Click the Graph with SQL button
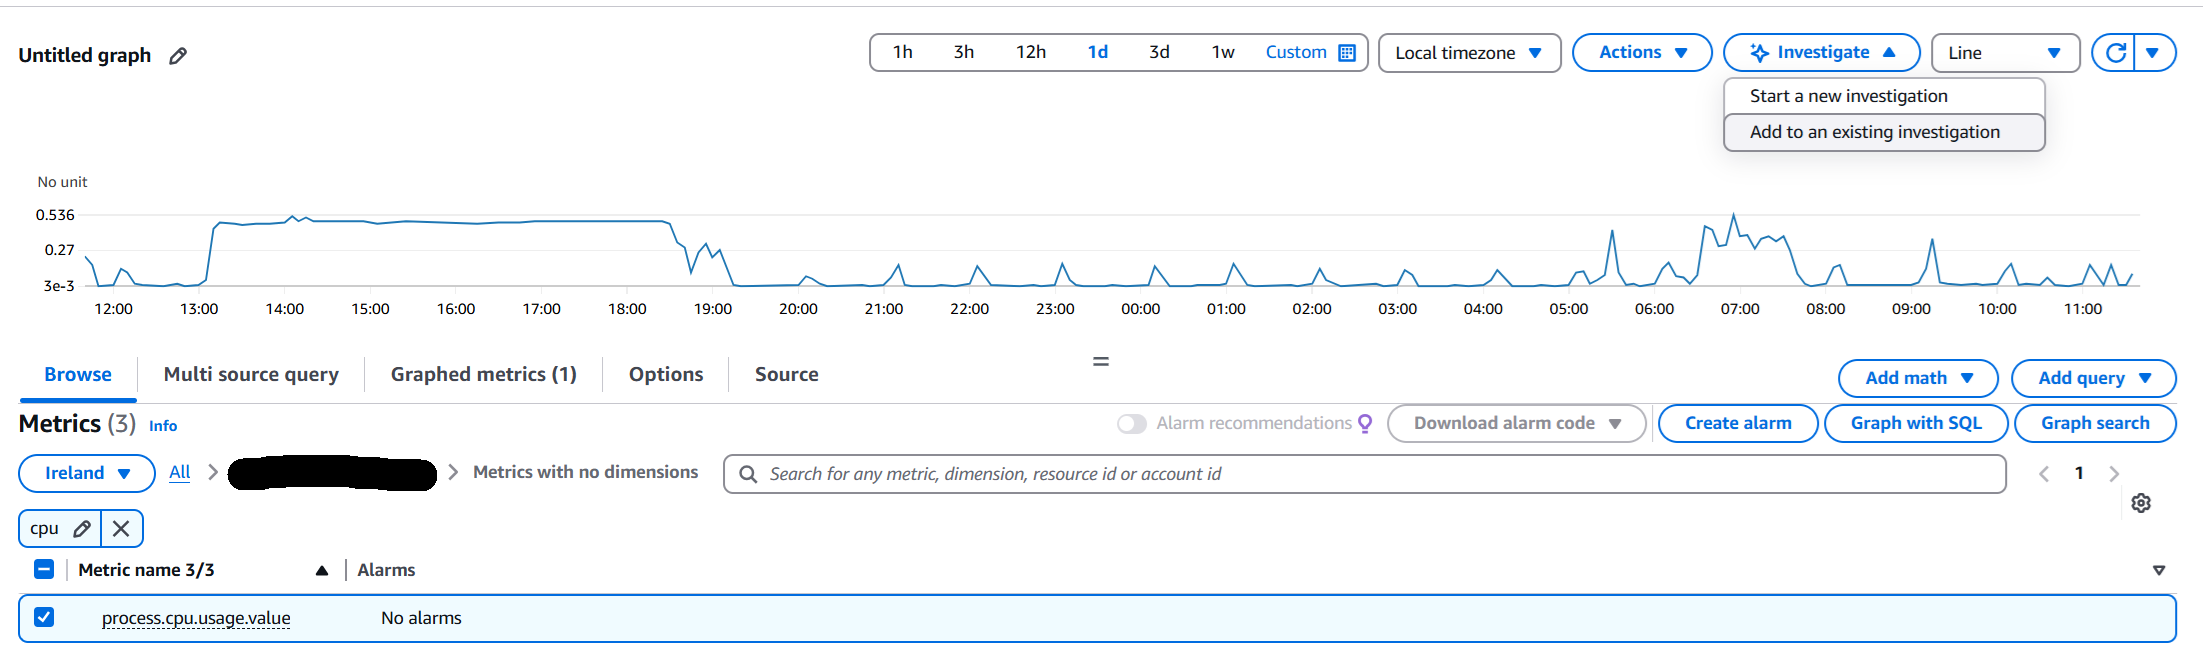 point(1916,423)
